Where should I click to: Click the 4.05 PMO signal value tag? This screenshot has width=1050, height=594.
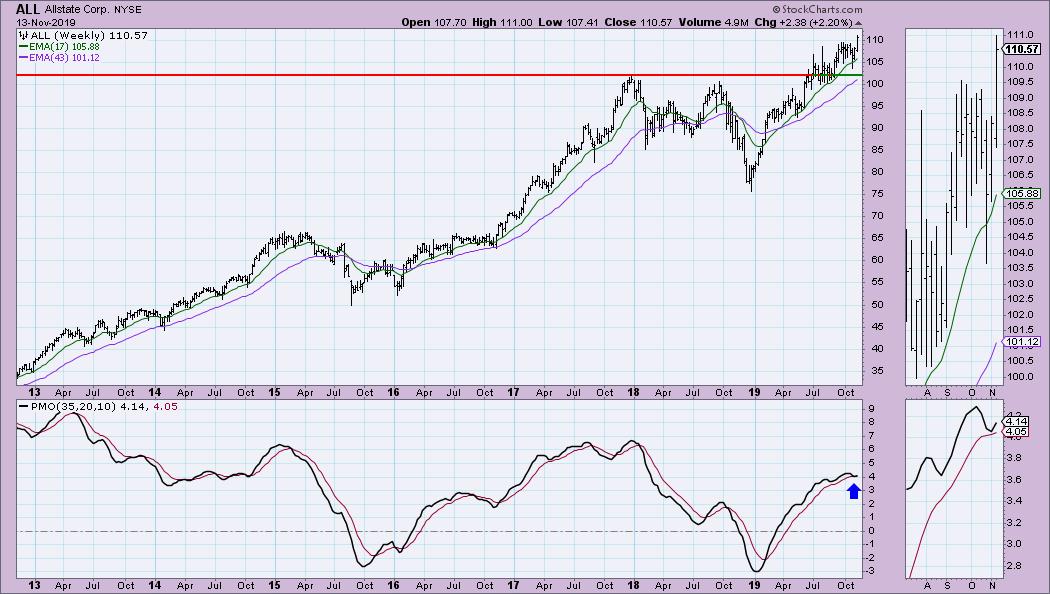click(1017, 431)
